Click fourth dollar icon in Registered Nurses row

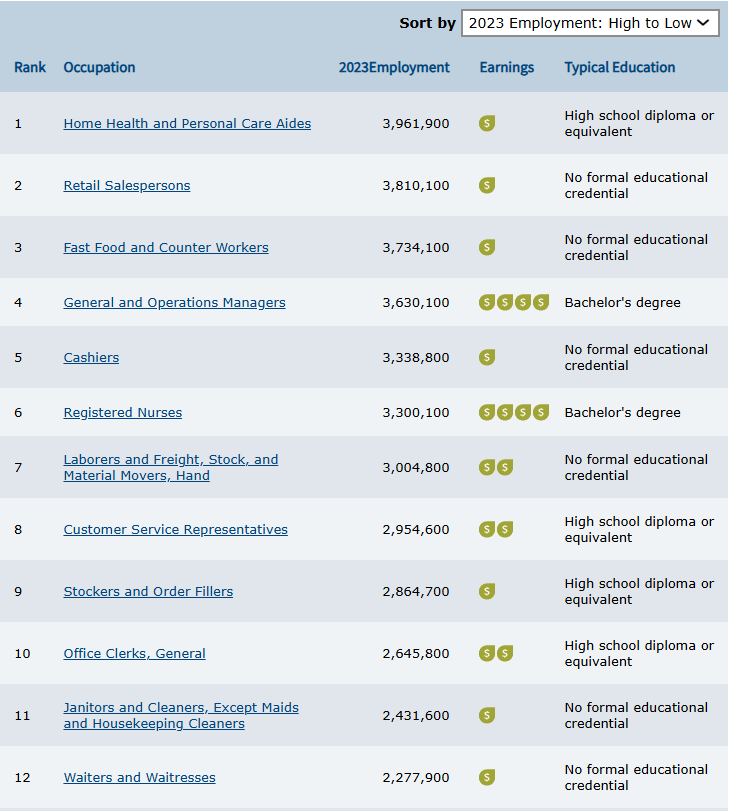click(541, 413)
